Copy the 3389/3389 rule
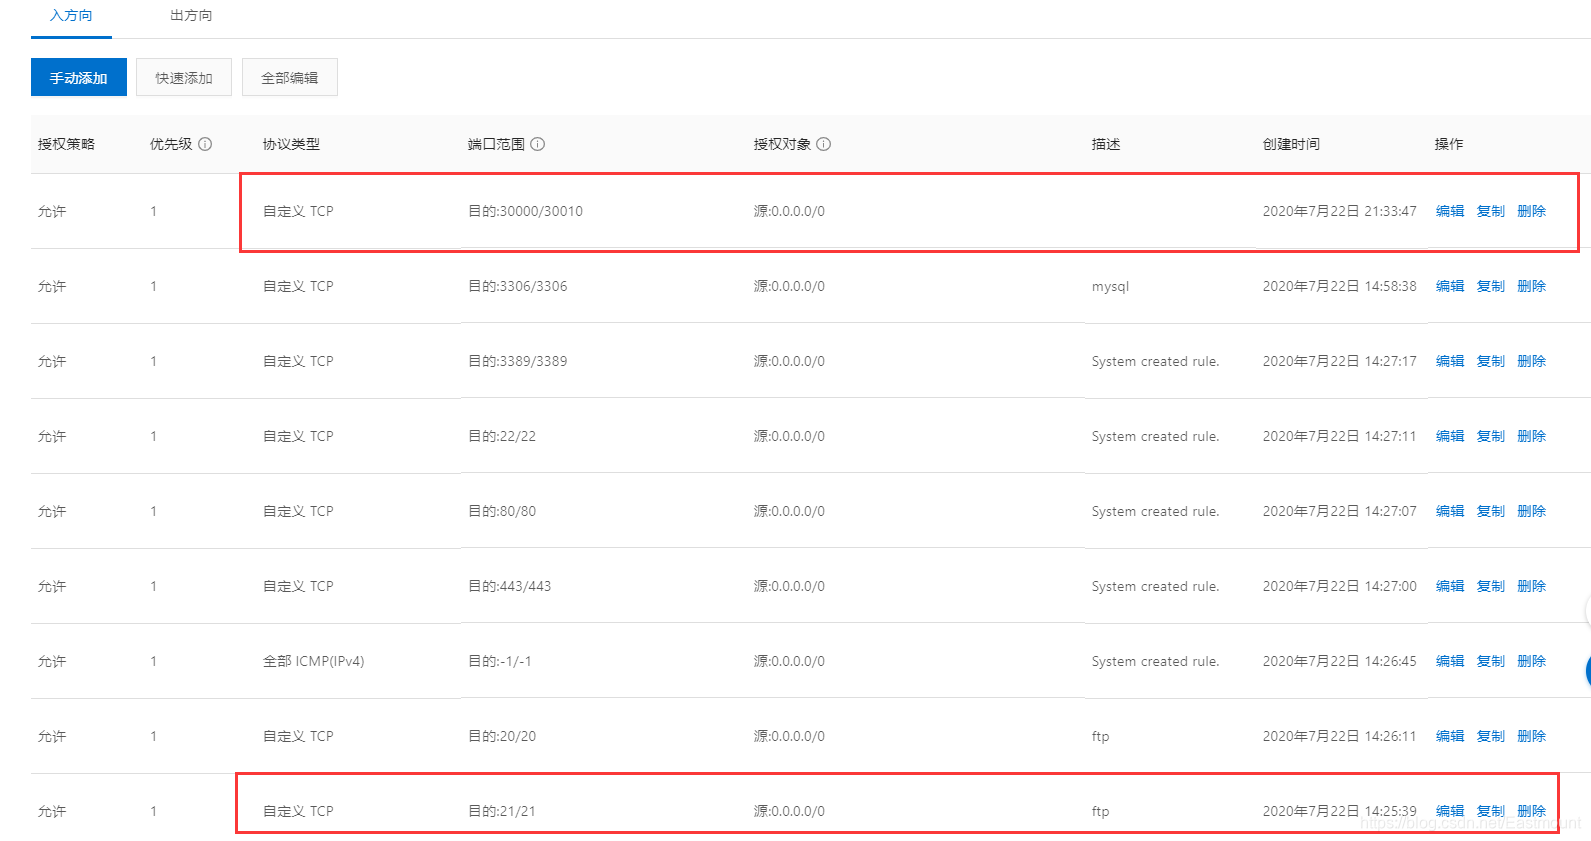 tap(1491, 361)
